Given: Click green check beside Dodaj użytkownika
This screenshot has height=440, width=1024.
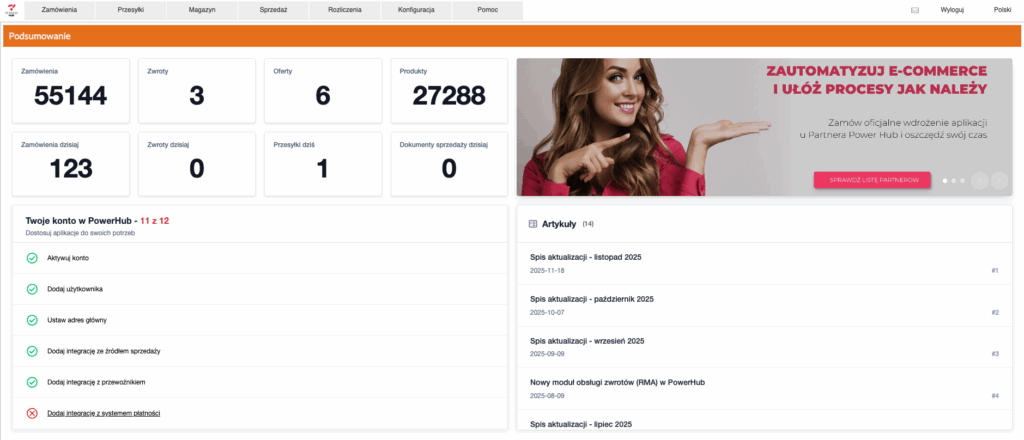Looking at the screenshot, I should click(x=32, y=289).
